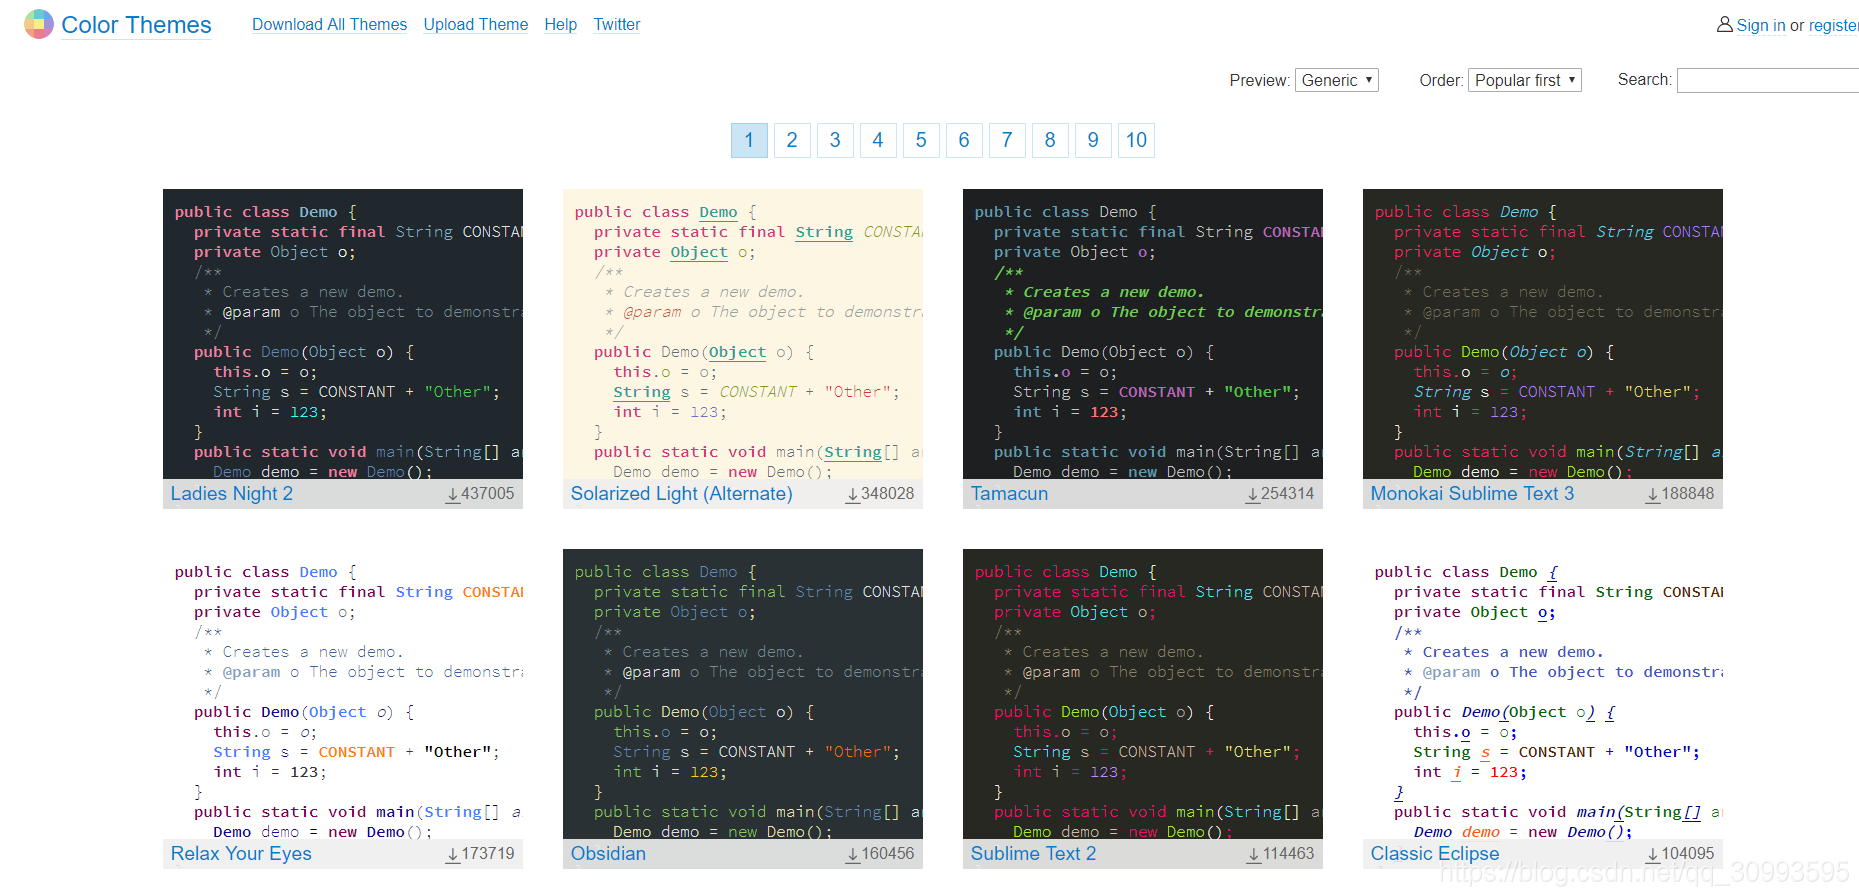This screenshot has height=896, width=1859.
Task: Go to pagination page 2
Action: [x=792, y=140]
